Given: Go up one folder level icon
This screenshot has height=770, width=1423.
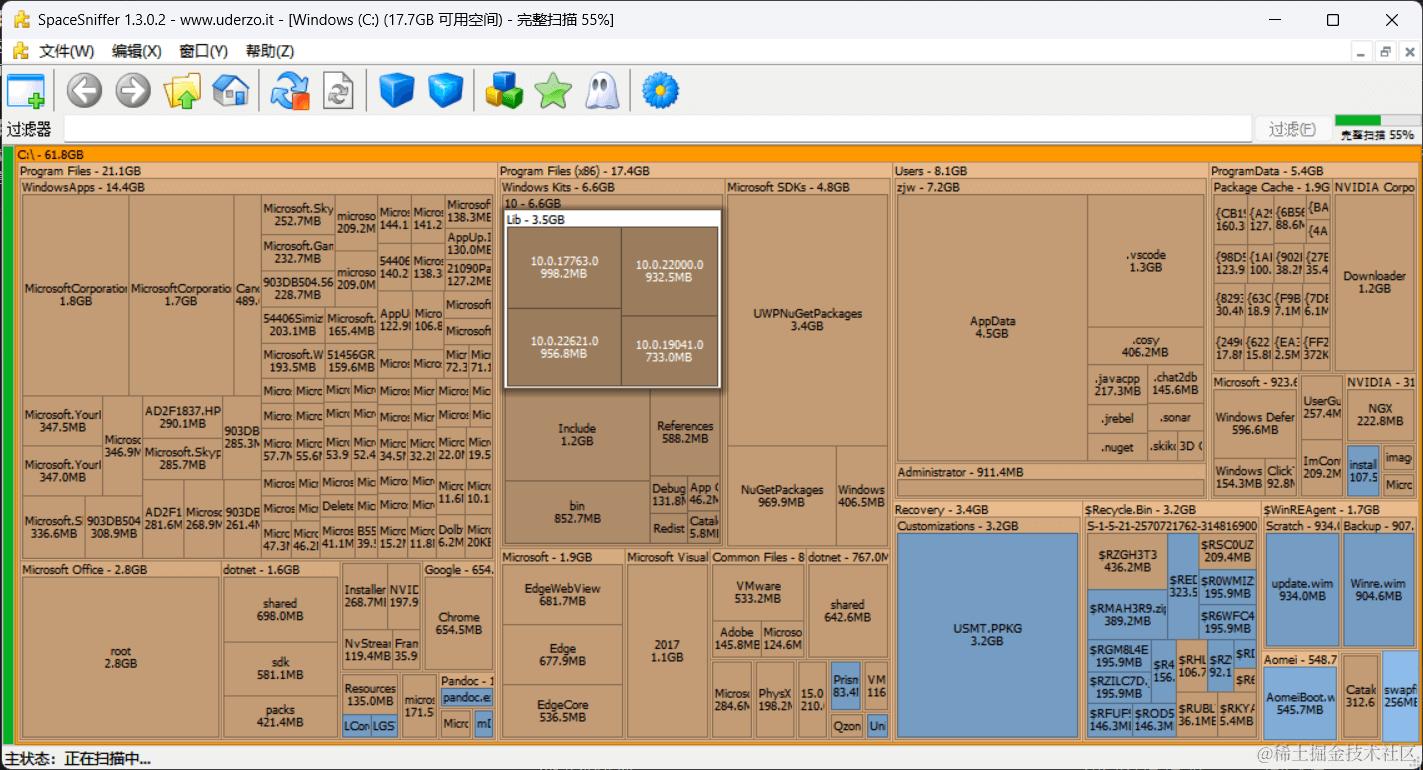Looking at the screenshot, I should pyautogui.click(x=182, y=91).
